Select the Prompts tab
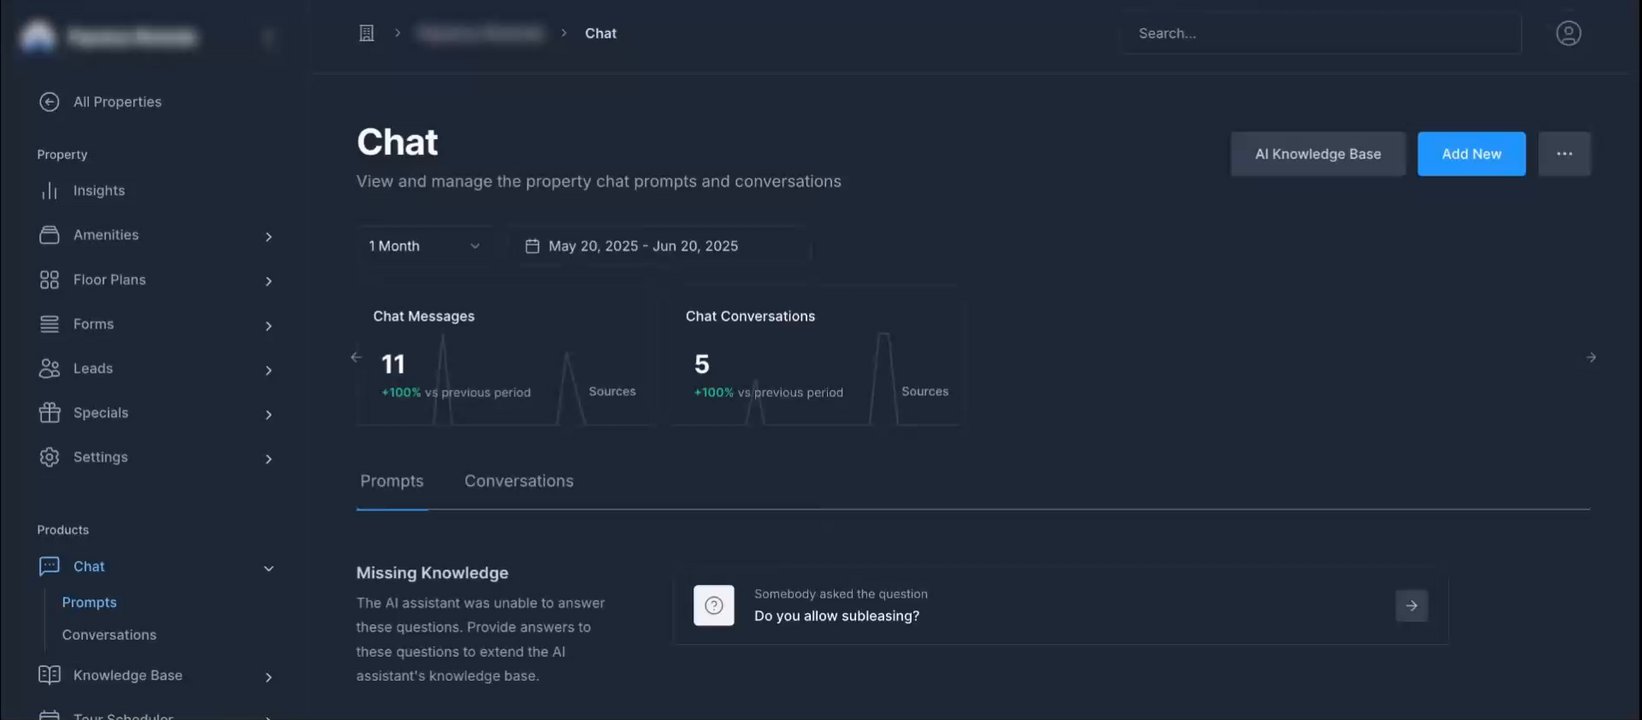The width and height of the screenshot is (1642, 720). [392, 481]
